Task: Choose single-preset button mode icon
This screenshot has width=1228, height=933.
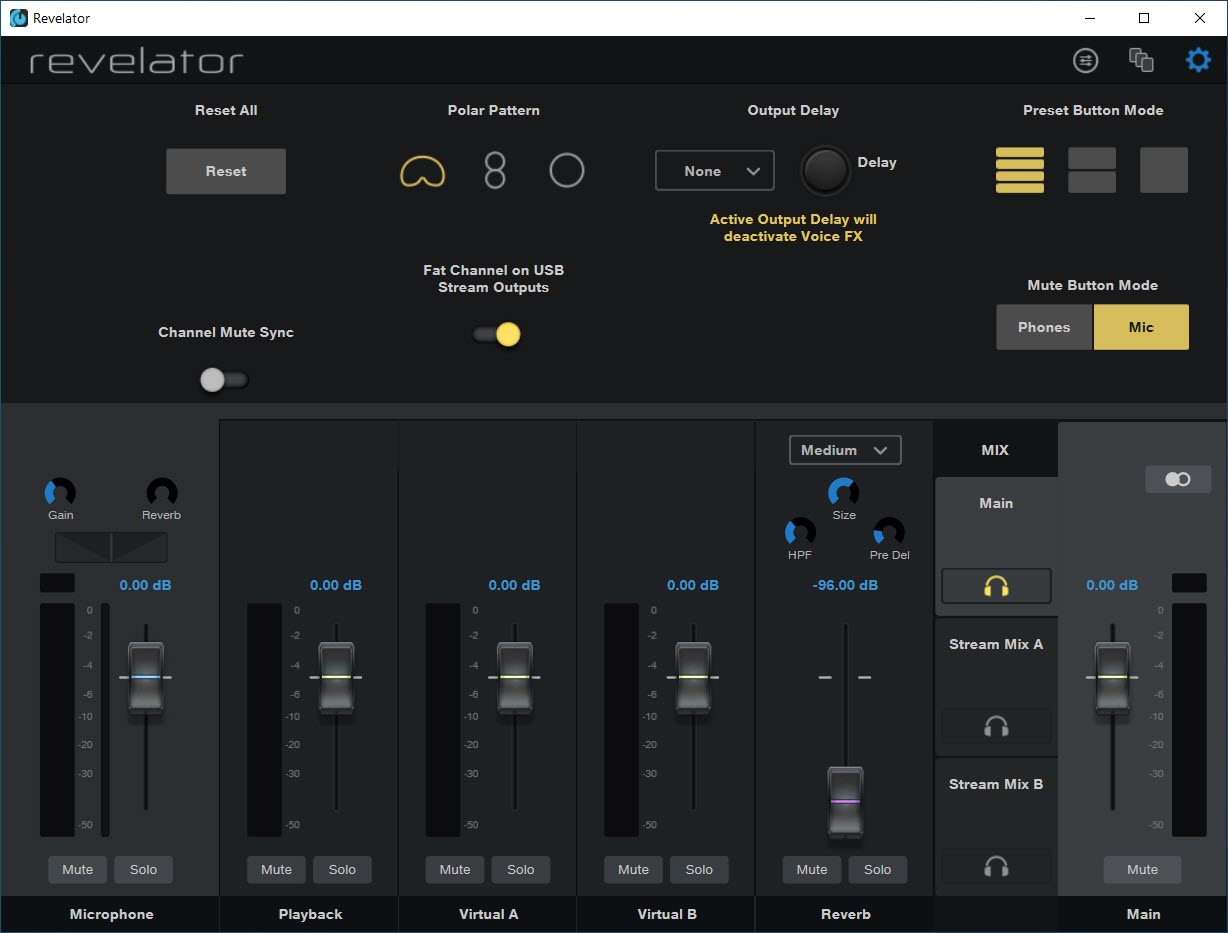Action: [1164, 170]
